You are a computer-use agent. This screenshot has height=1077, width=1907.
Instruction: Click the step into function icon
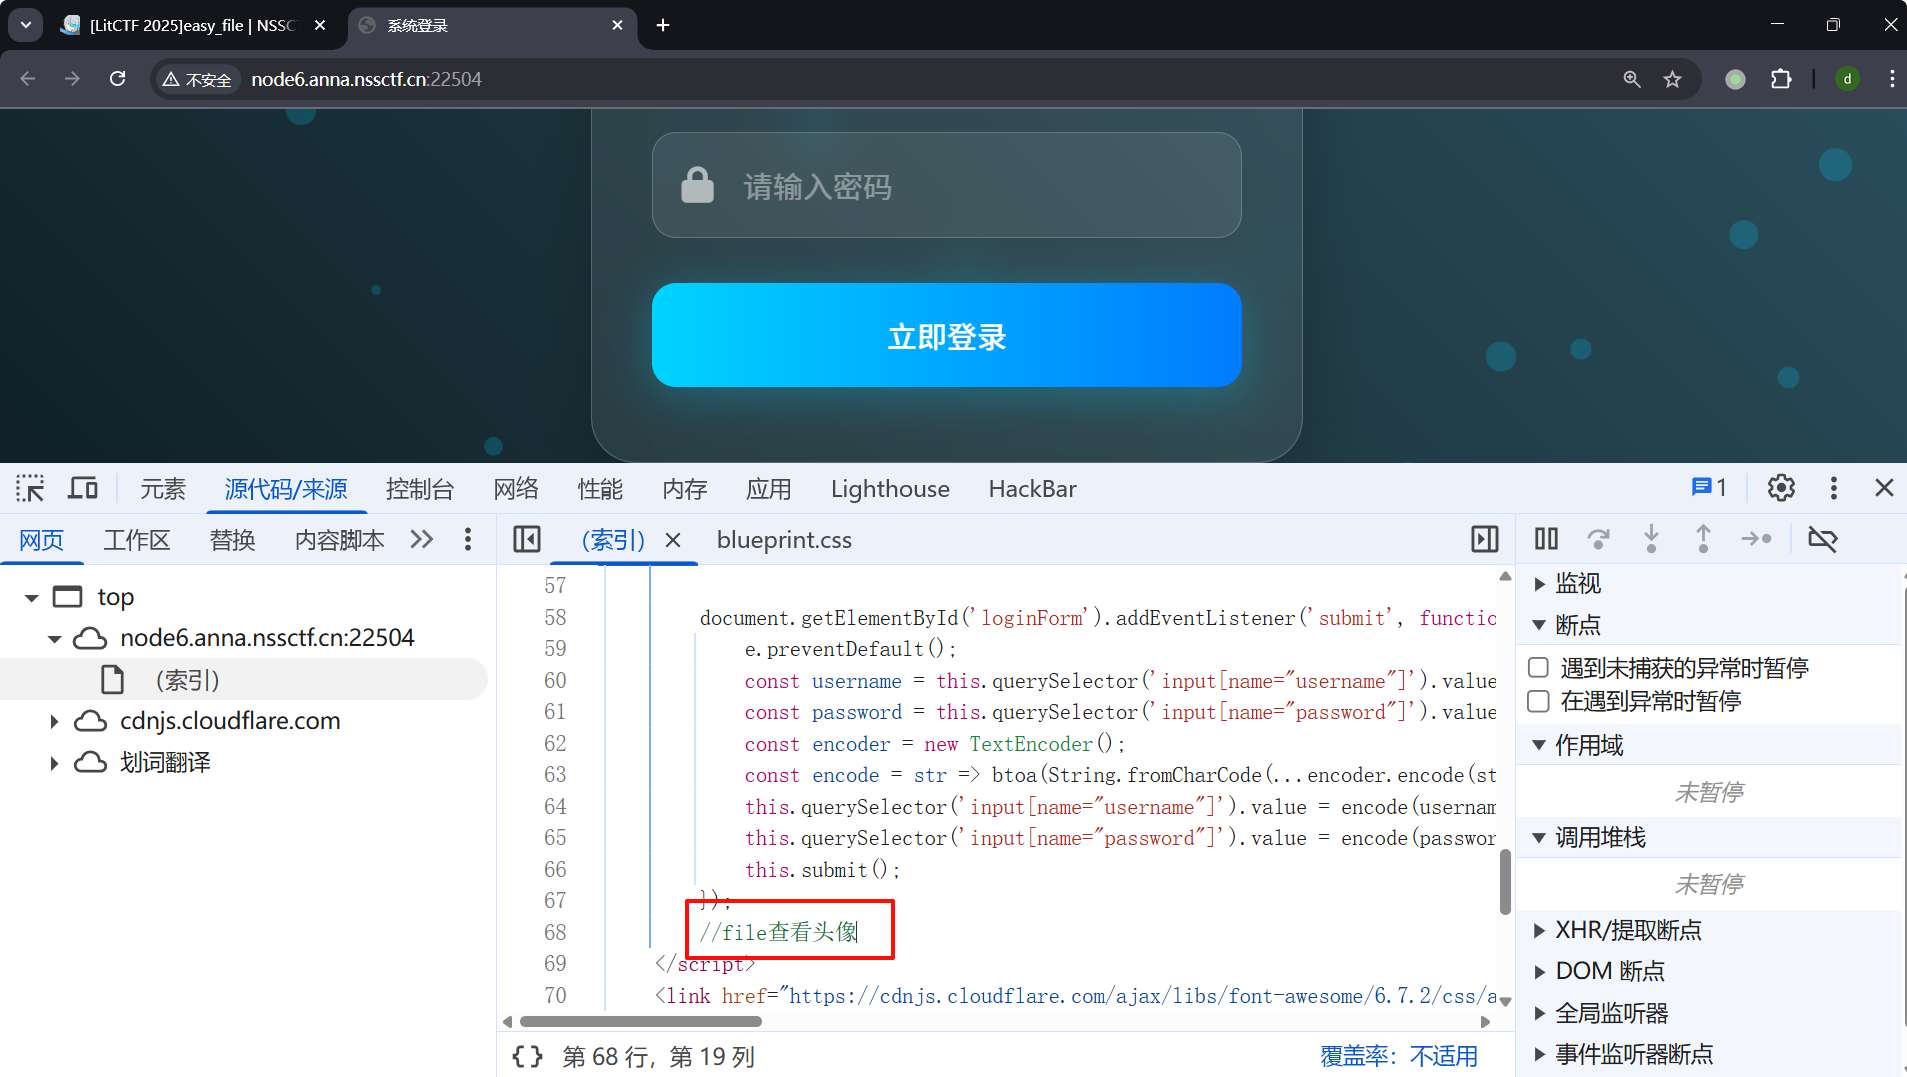tap(1651, 540)
